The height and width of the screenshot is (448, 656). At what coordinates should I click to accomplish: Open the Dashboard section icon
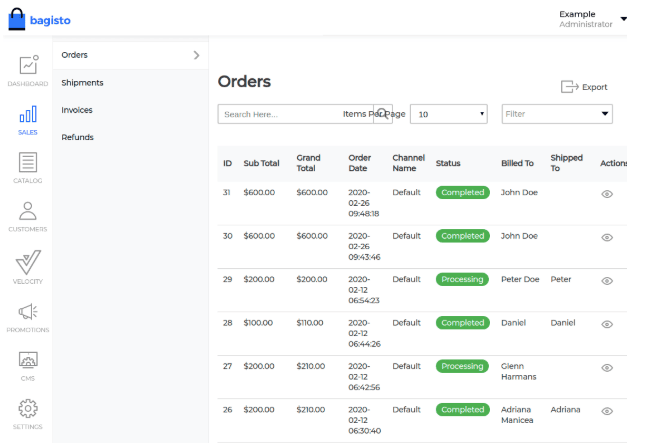pos(28,65)
